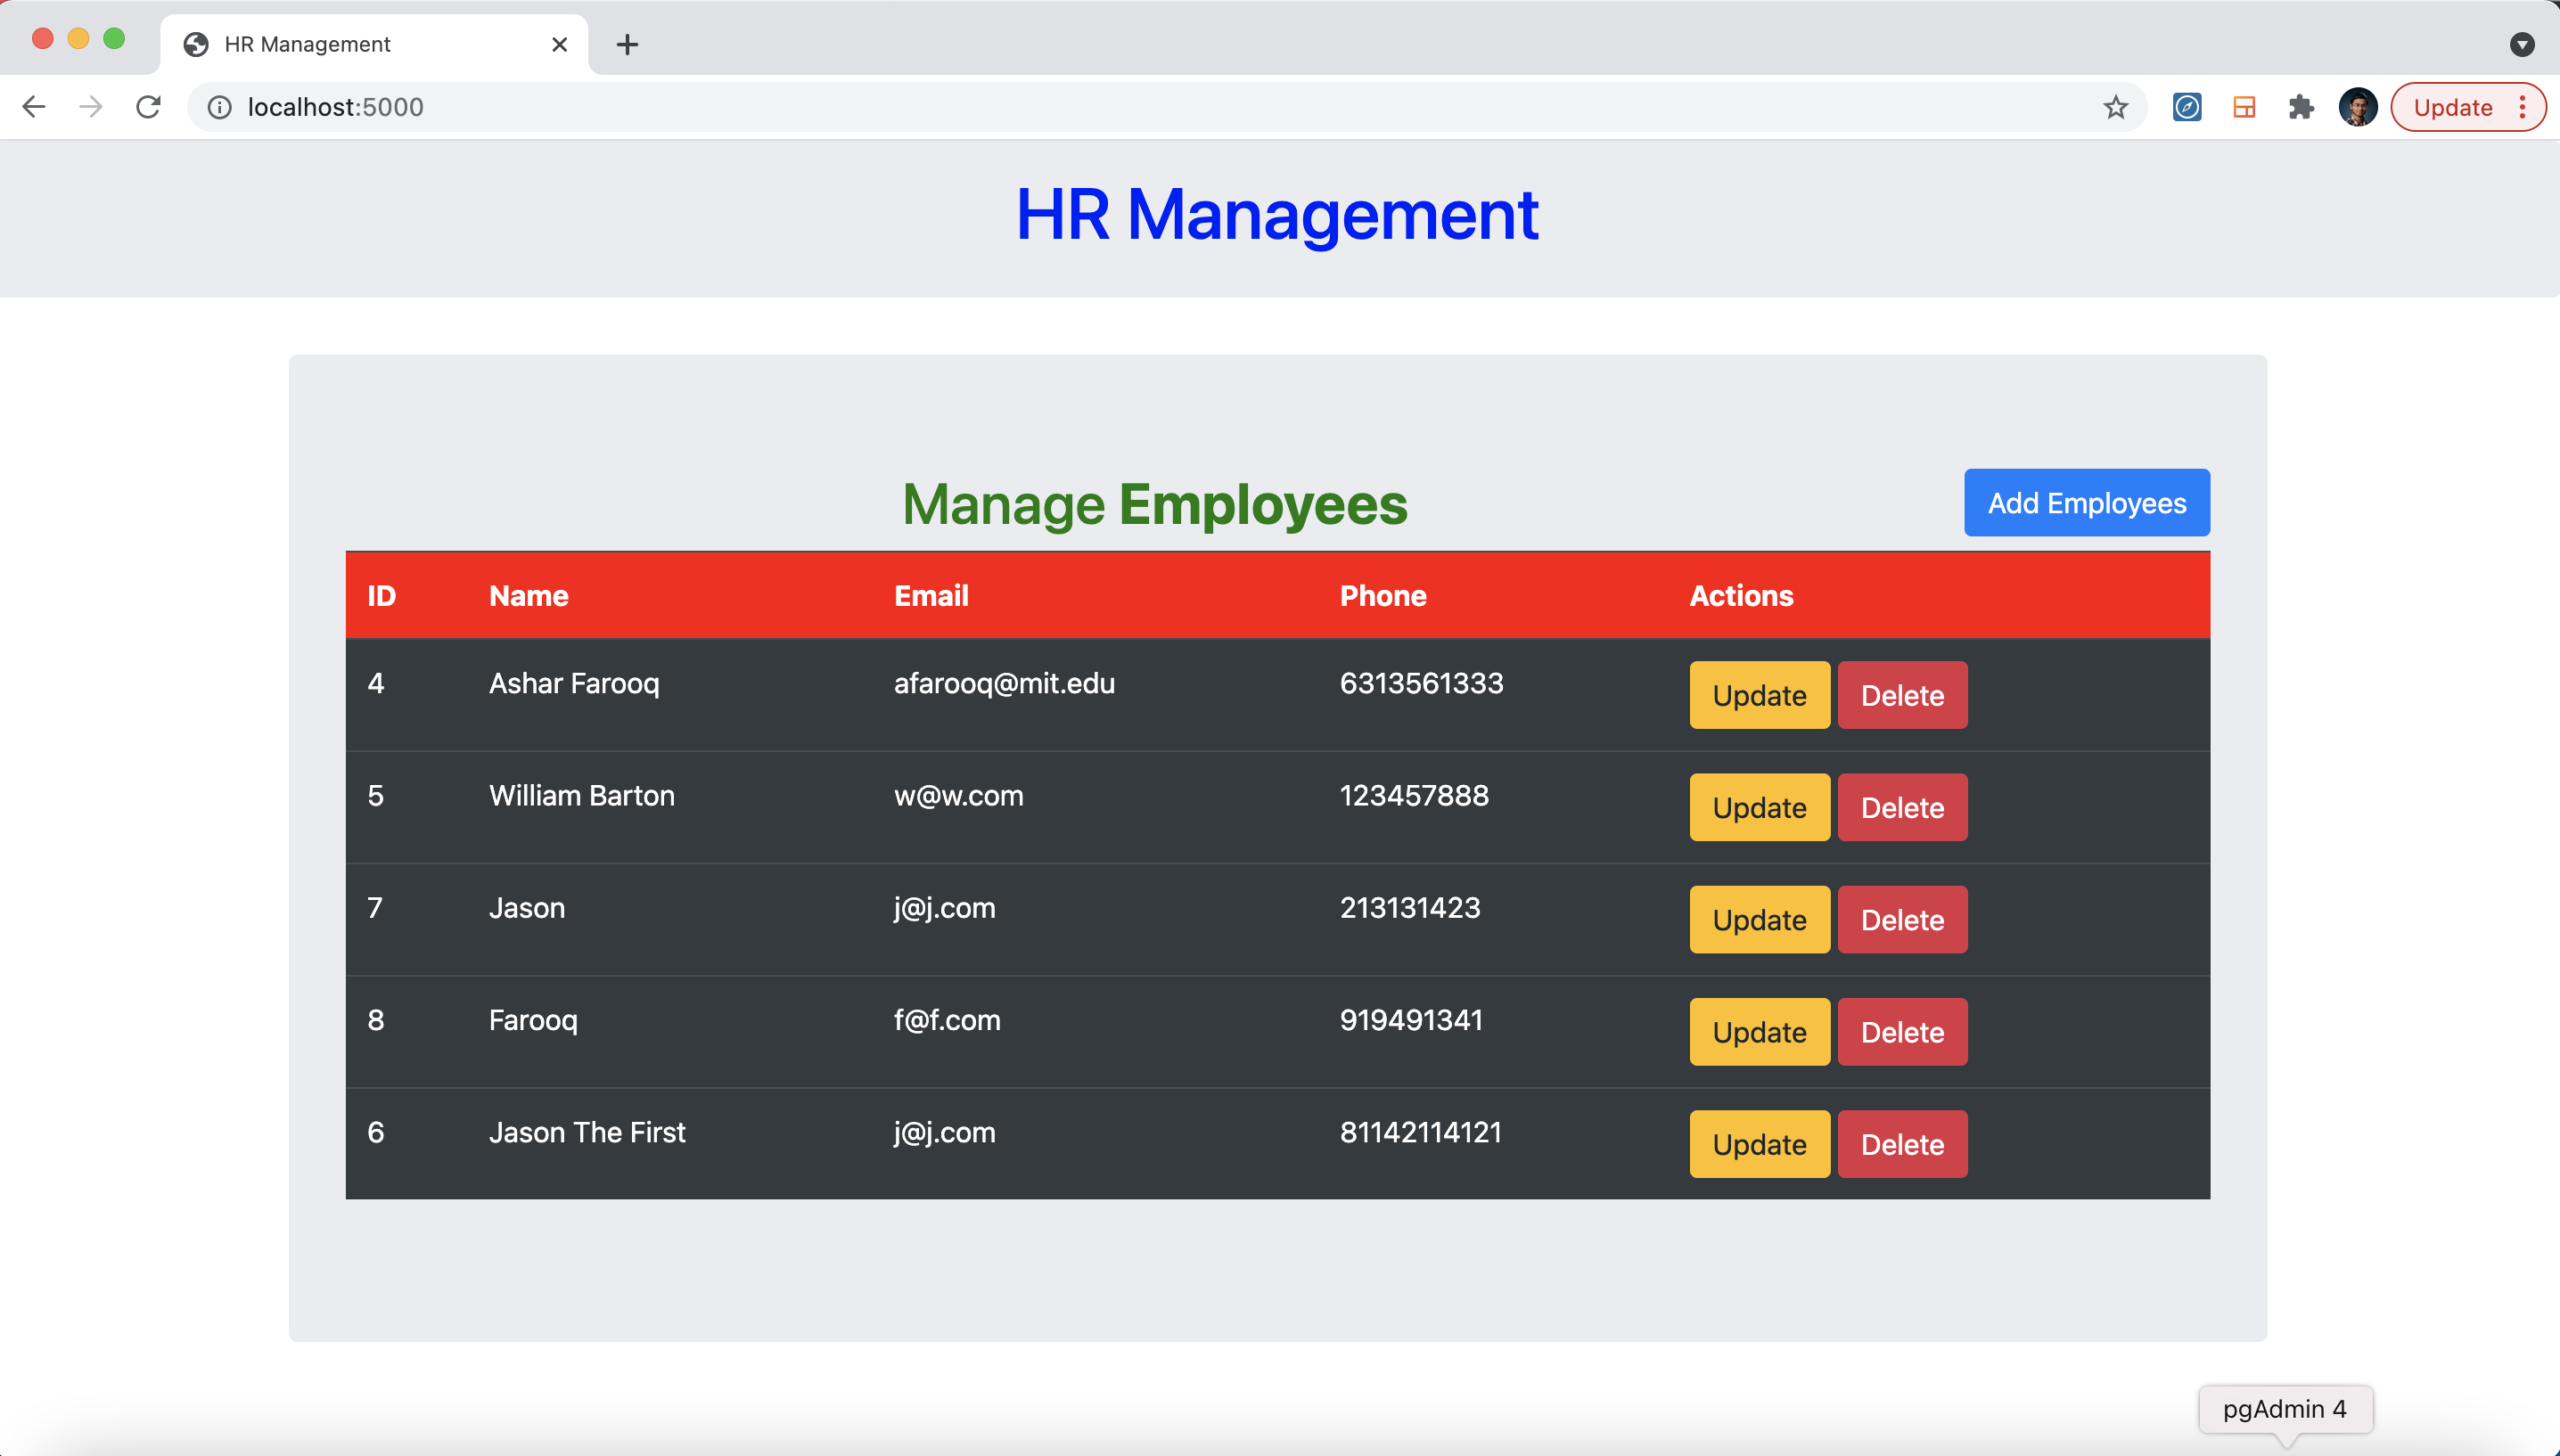Screen dimensions: 2560x1456
Task: Update Ashar Farooq's record
Action: click(1759, 695)
